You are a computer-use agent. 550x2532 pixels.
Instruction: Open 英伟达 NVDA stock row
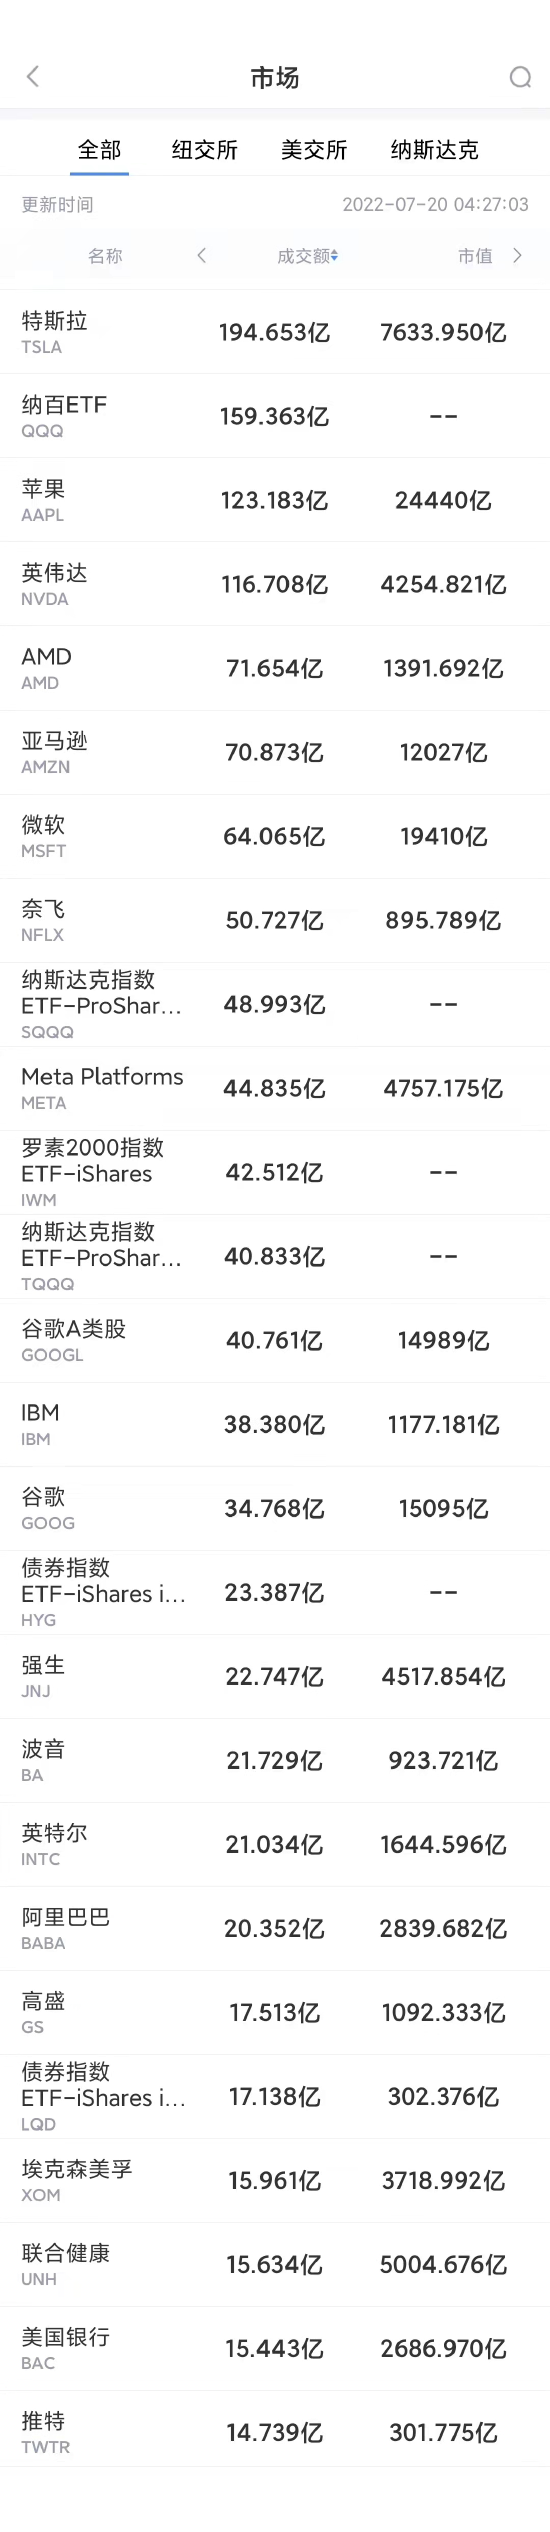click(275, 584)
